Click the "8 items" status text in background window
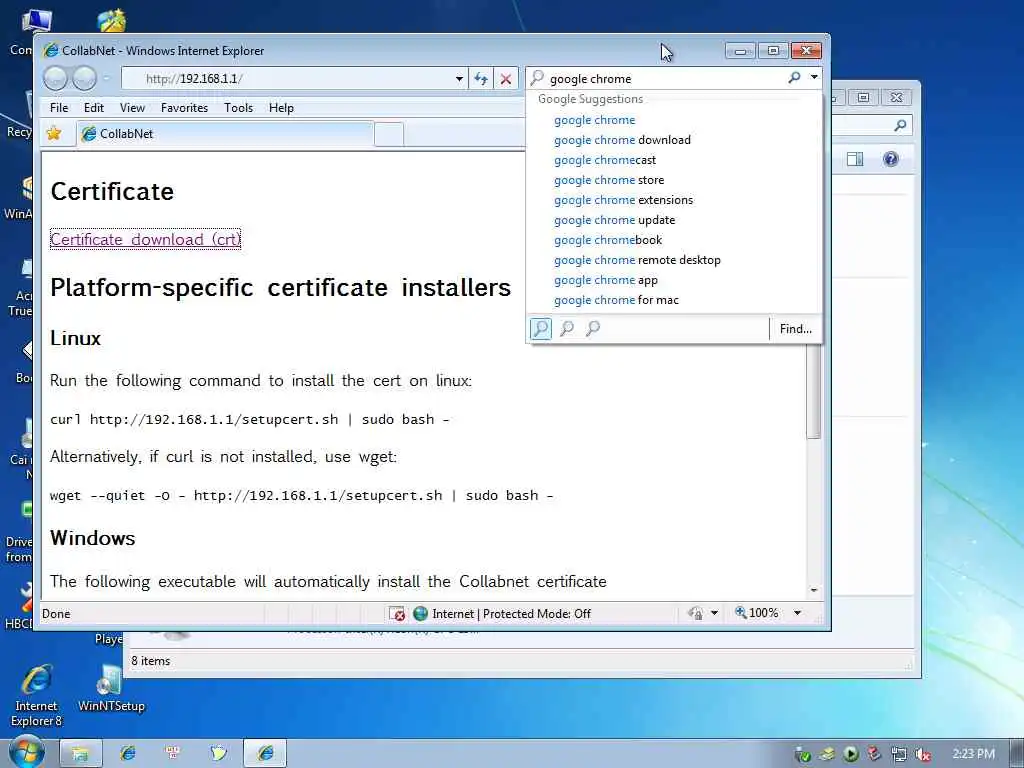Screen dimensions: 1024x768 [150, 661]
